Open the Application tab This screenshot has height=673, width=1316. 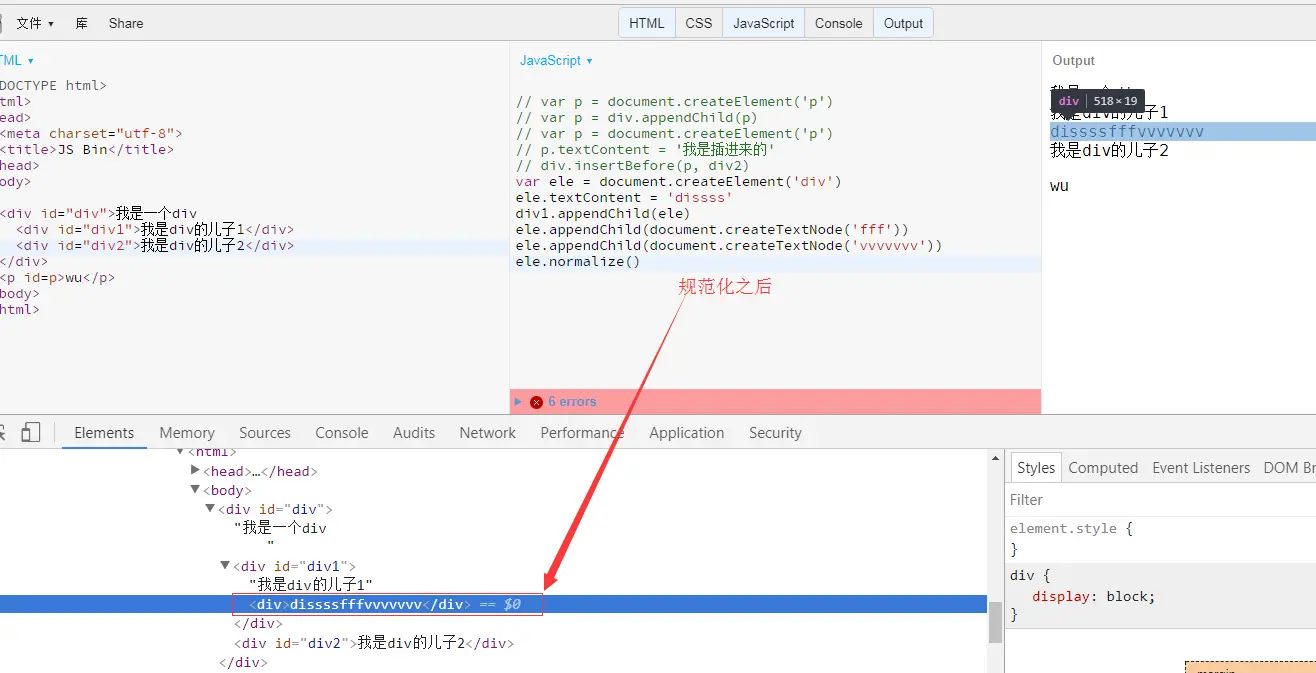point(686,433)
